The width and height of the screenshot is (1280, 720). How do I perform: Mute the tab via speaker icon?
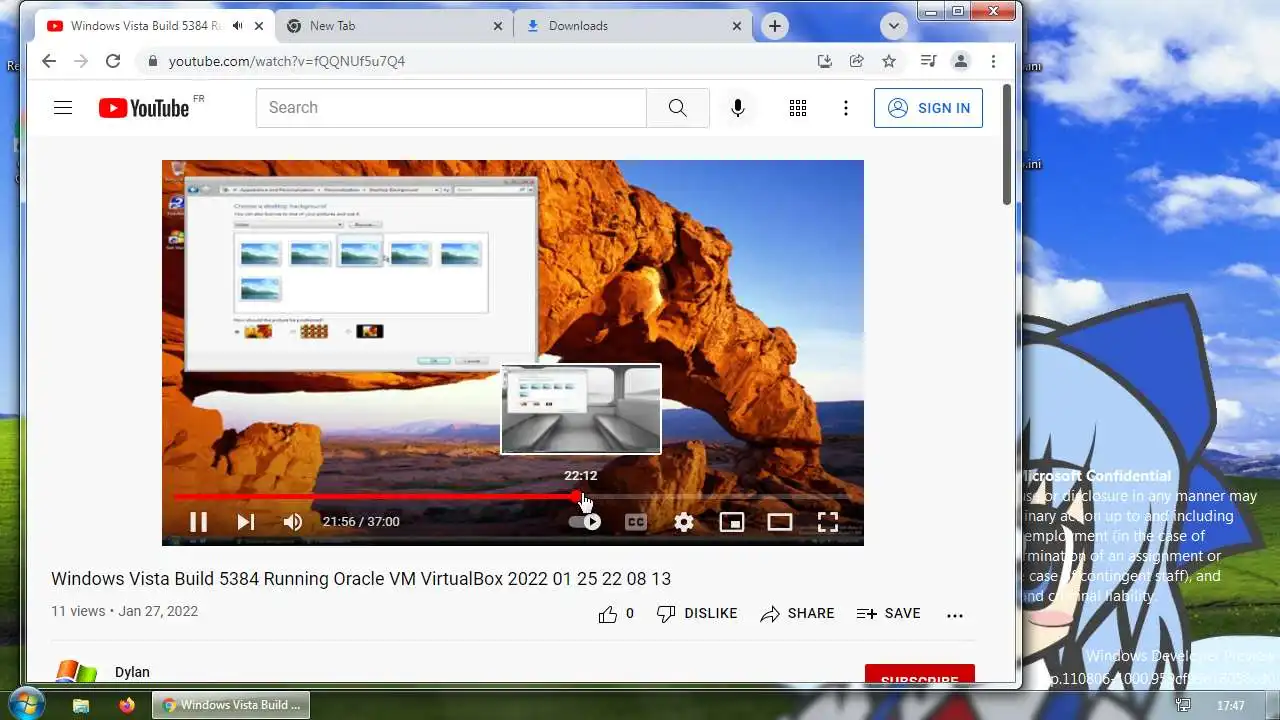pyautogui.click(x=238, y=26)
